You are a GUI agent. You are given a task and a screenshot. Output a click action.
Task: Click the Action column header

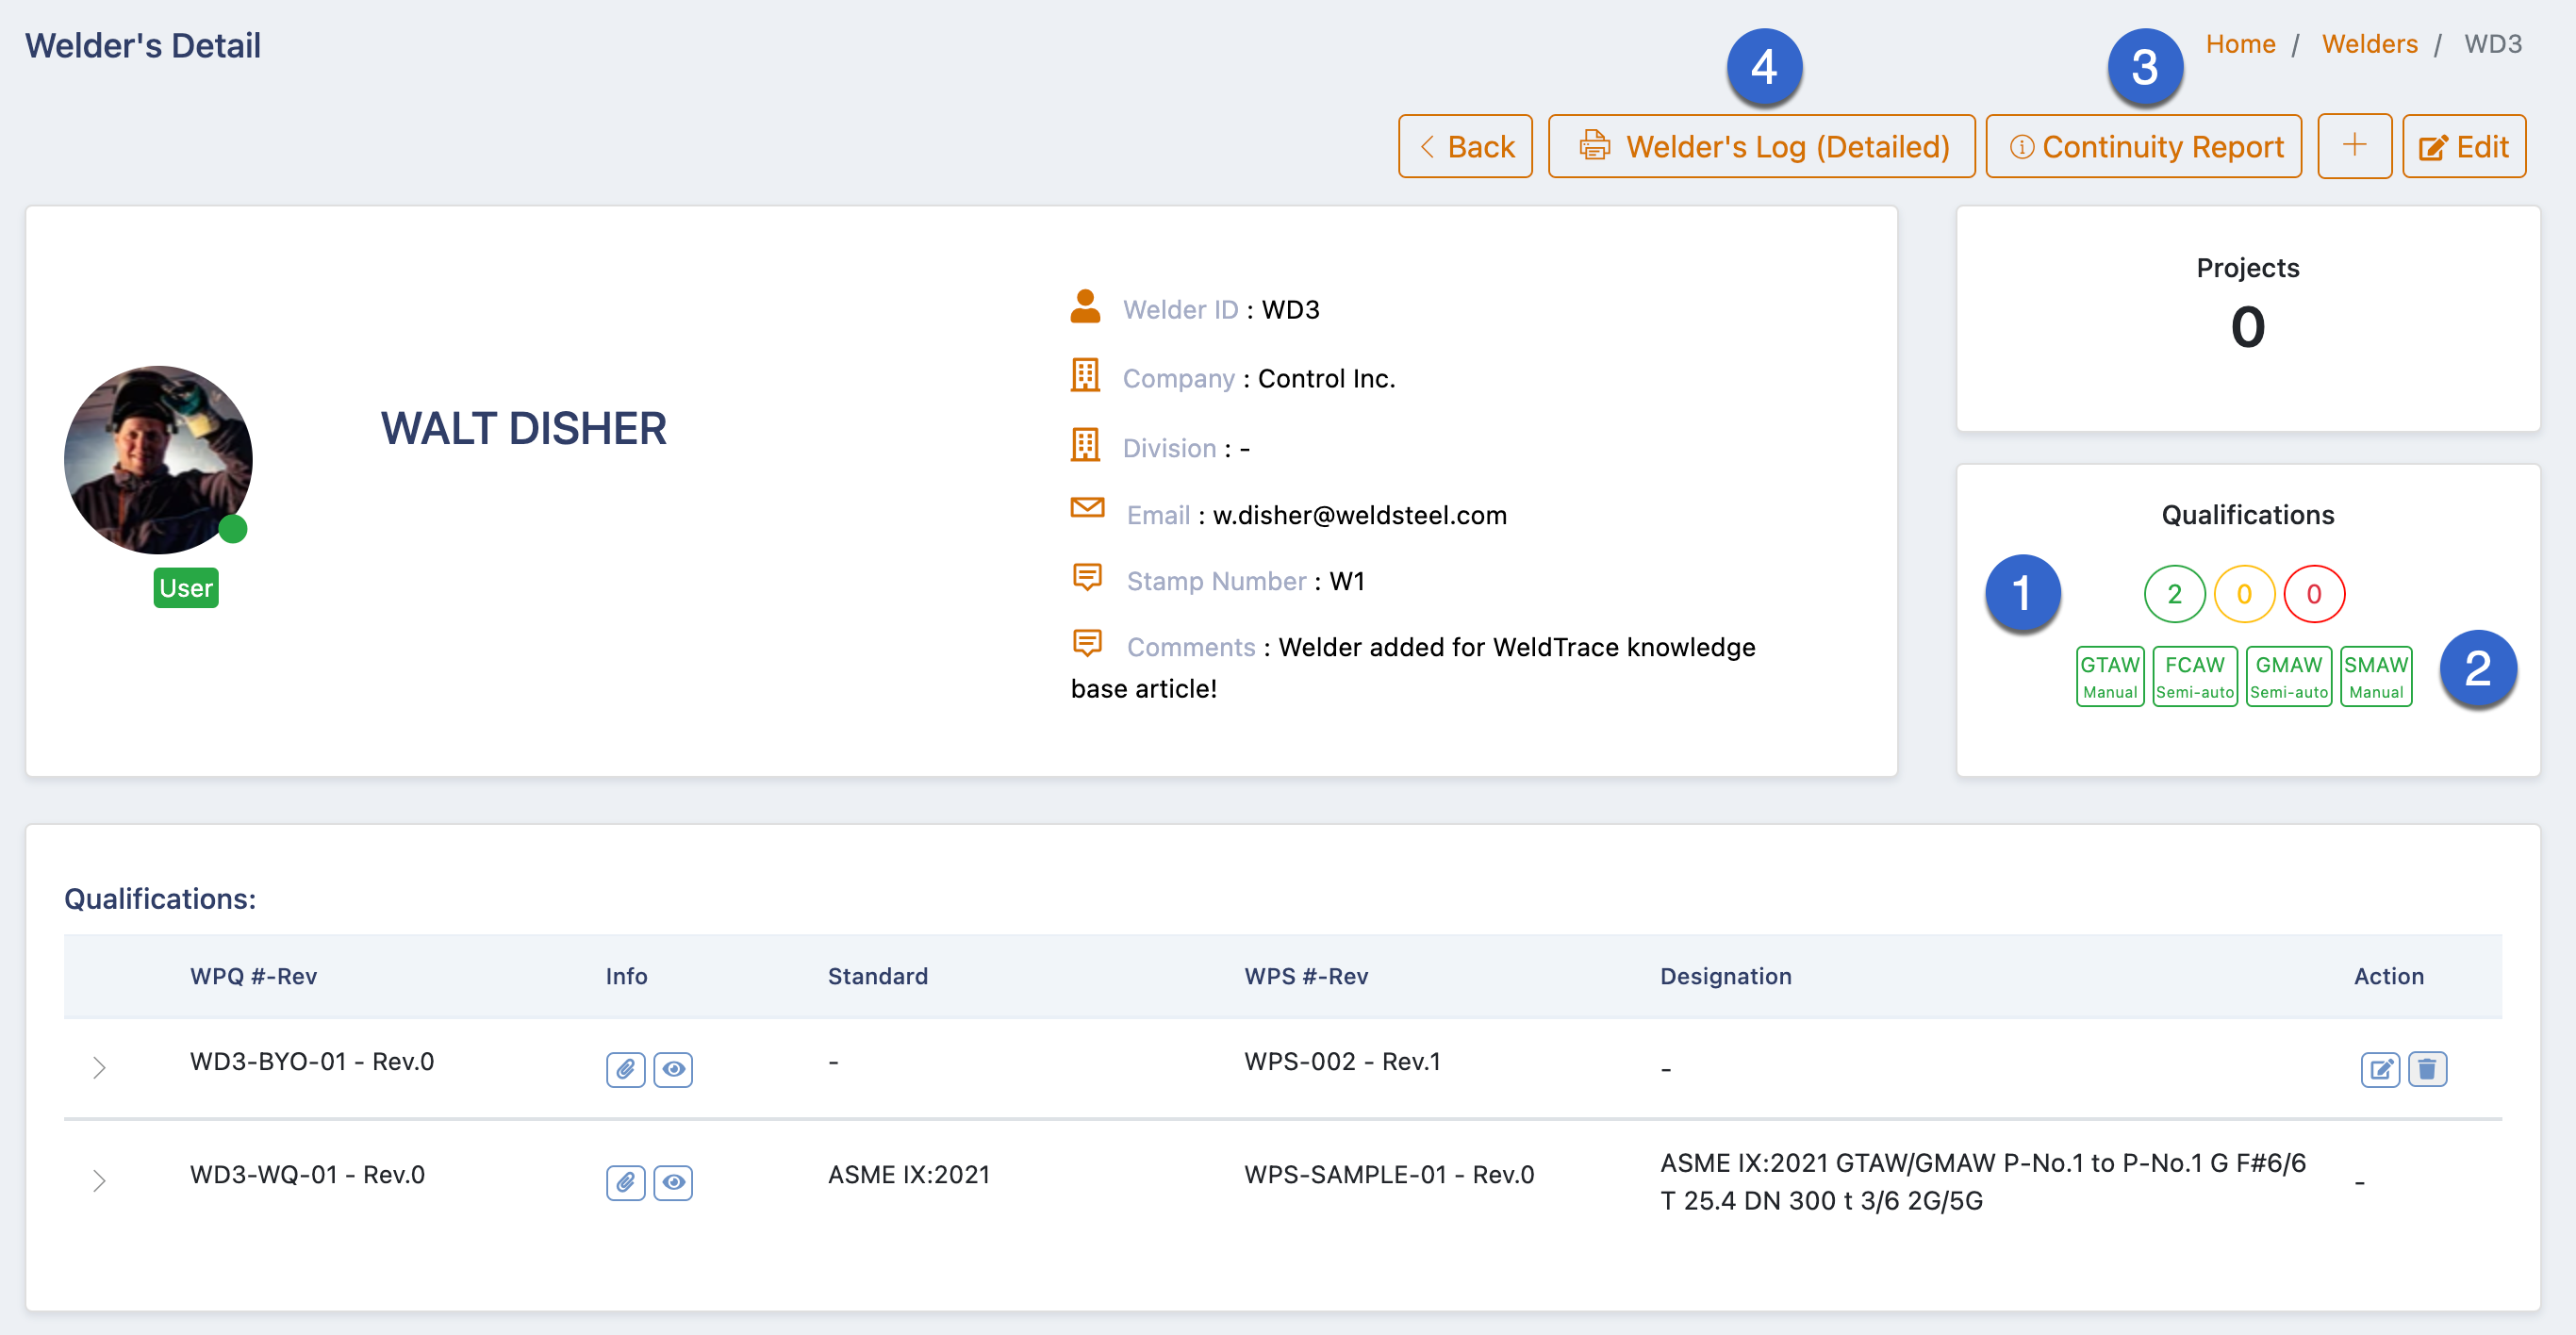pyautogui.click(x=2388, y=976)
